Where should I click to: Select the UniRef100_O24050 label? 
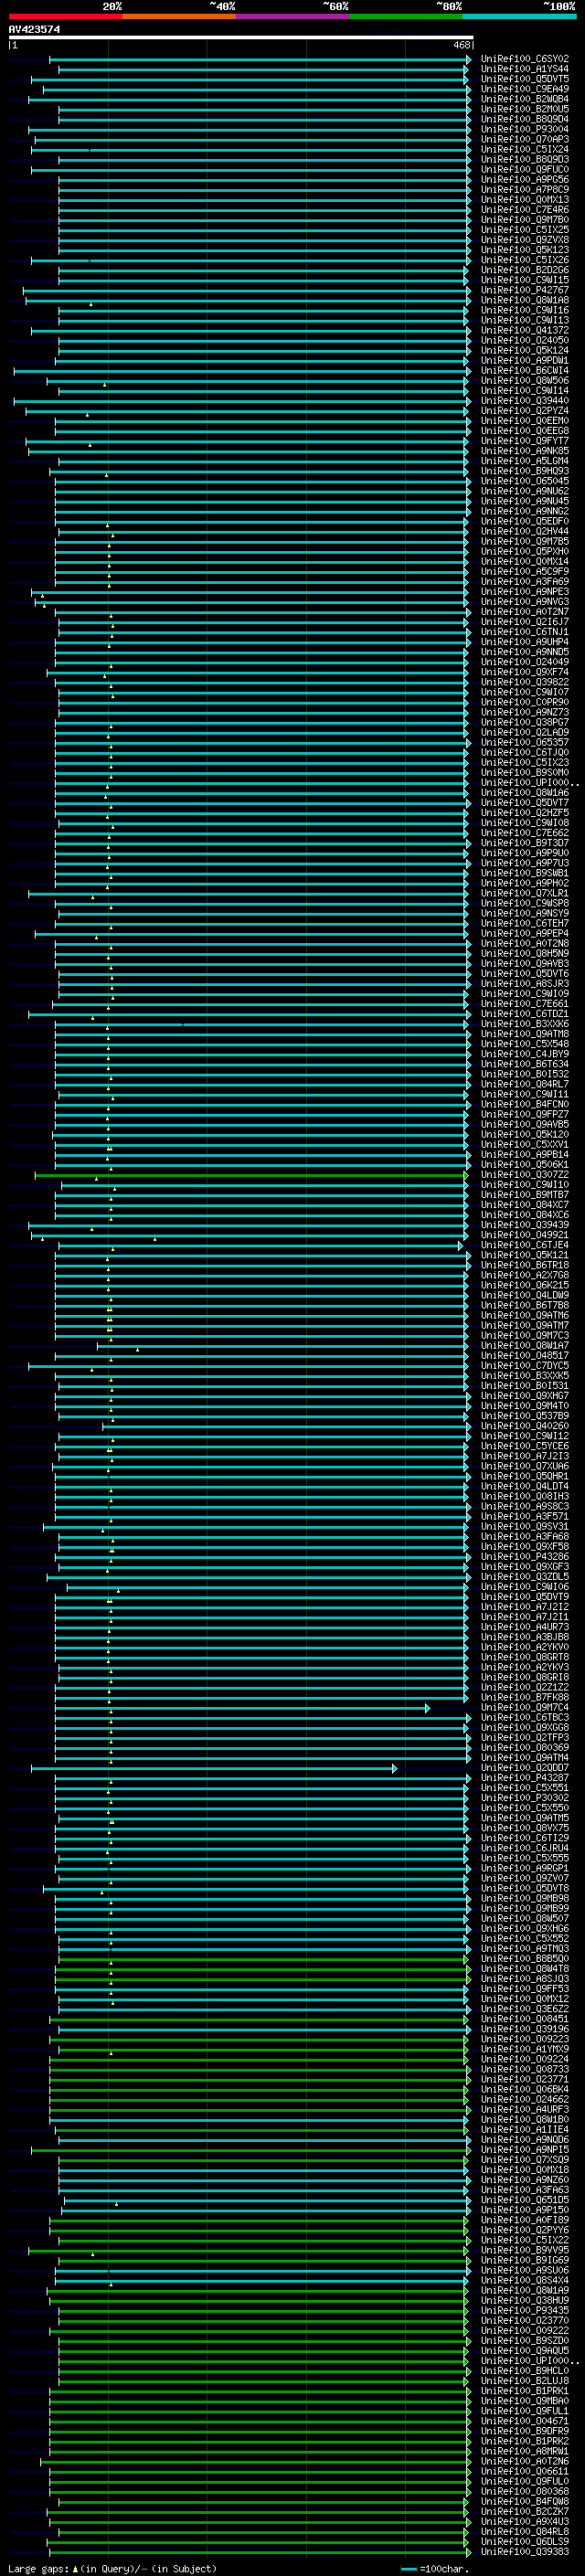(524, 340)
